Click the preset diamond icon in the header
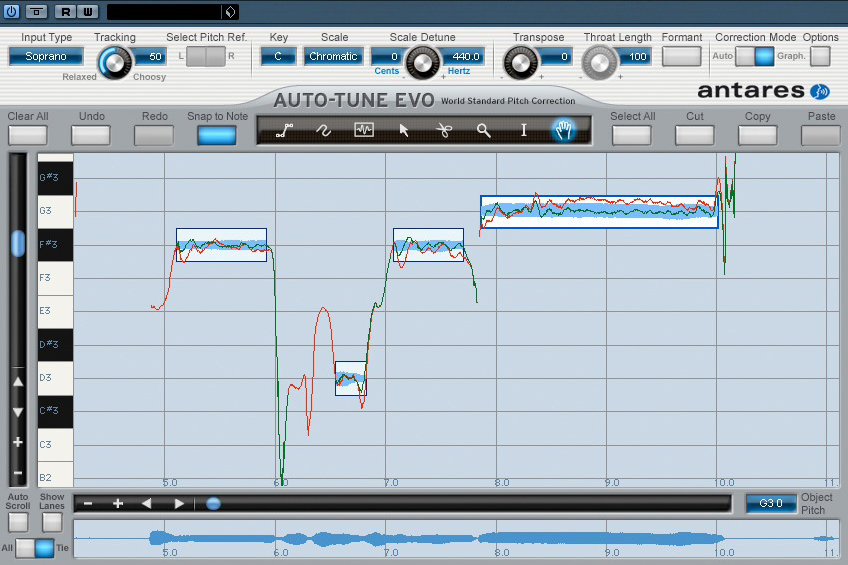This screenshot has height=565, width=848. point(230,12)
